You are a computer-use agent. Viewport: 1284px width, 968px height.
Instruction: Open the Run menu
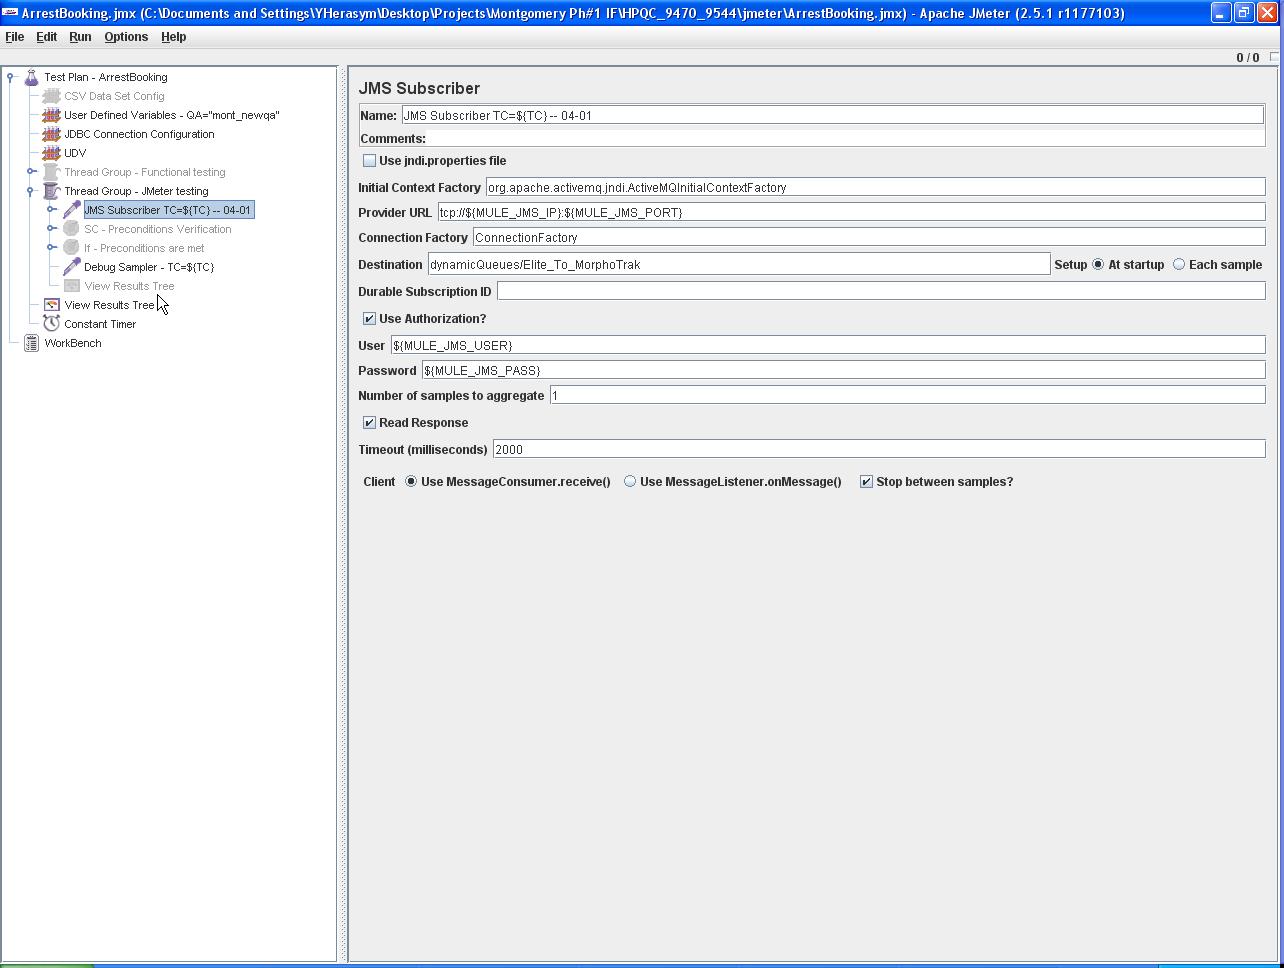80,37
